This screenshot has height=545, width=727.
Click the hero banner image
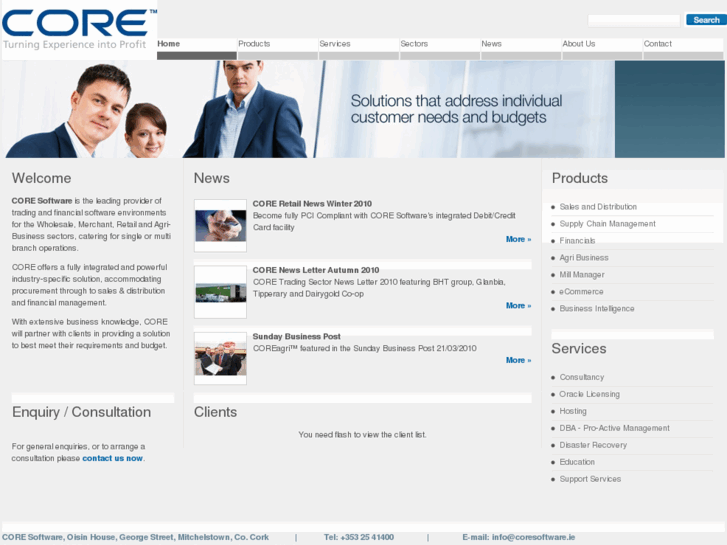[x=364, y=109]
